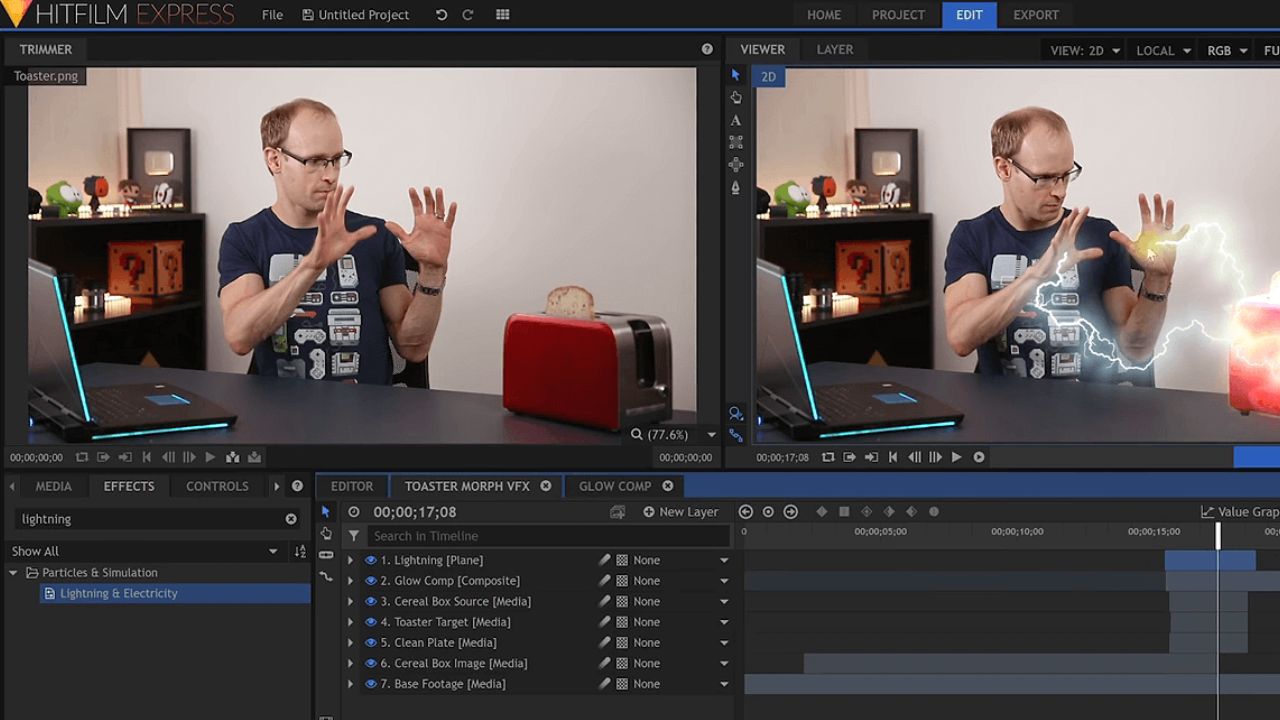Hide the Cereal Box Source layer

tap(371, 601)
